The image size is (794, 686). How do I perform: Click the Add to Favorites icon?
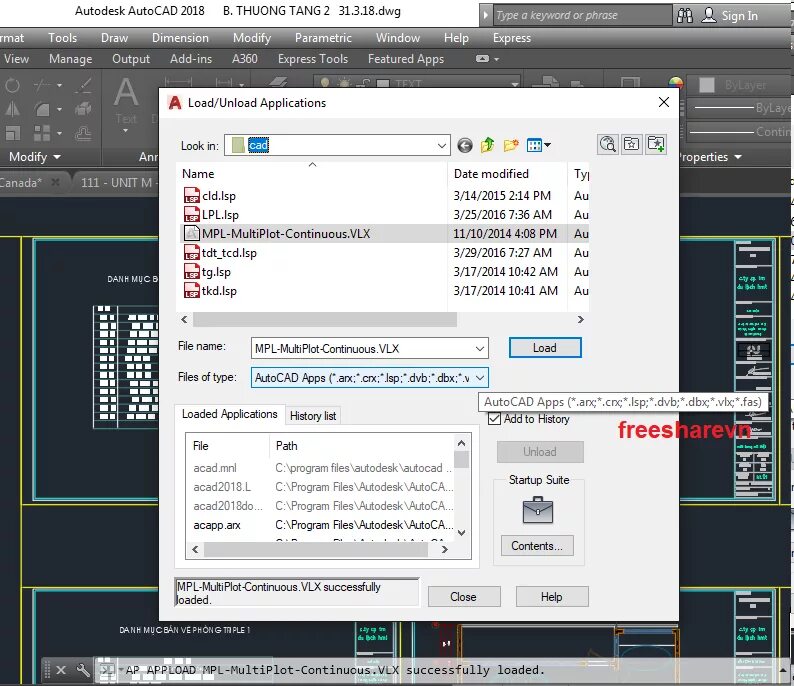click(x=631, y=144)
